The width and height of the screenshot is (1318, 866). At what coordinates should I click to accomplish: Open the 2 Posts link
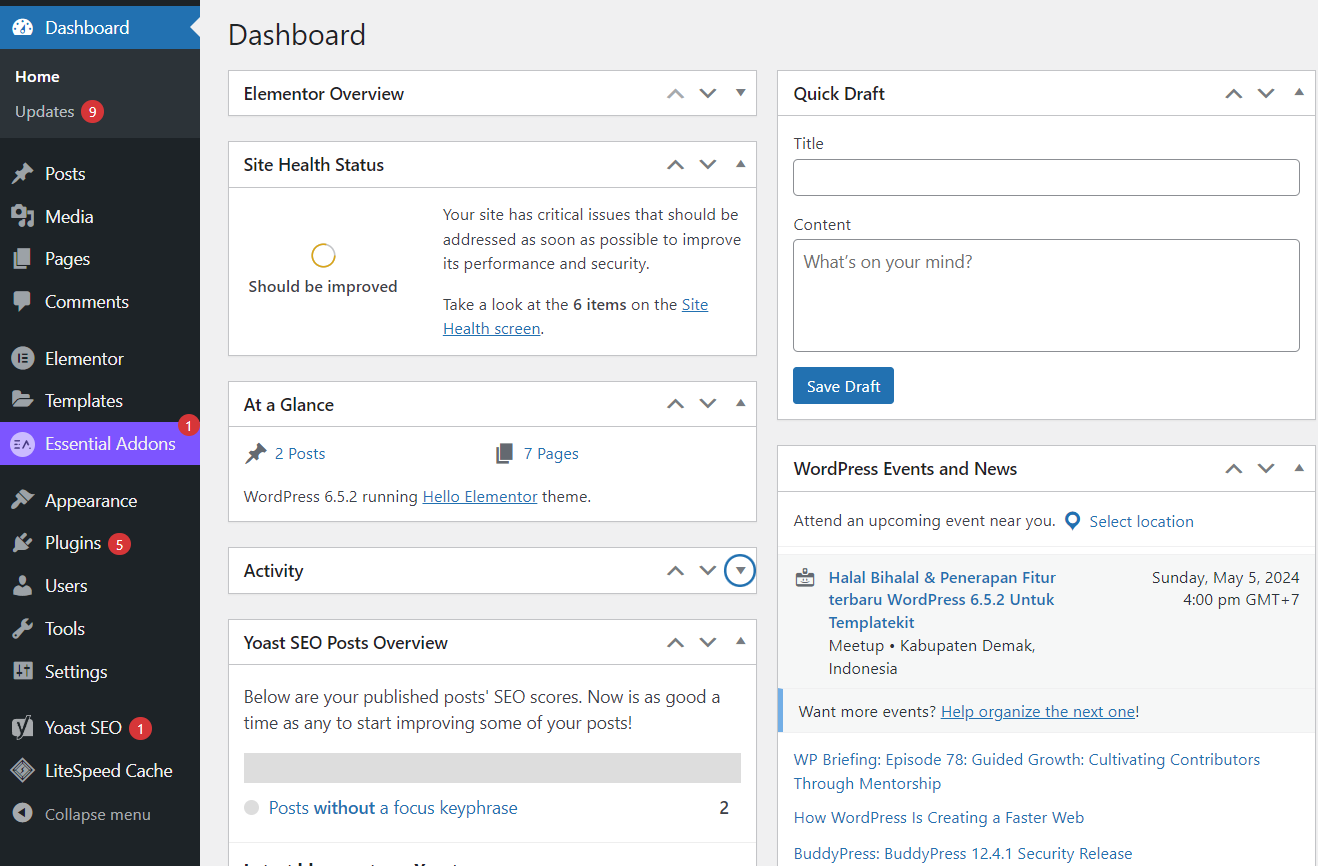pyautogui.click(x=300, y=454)
